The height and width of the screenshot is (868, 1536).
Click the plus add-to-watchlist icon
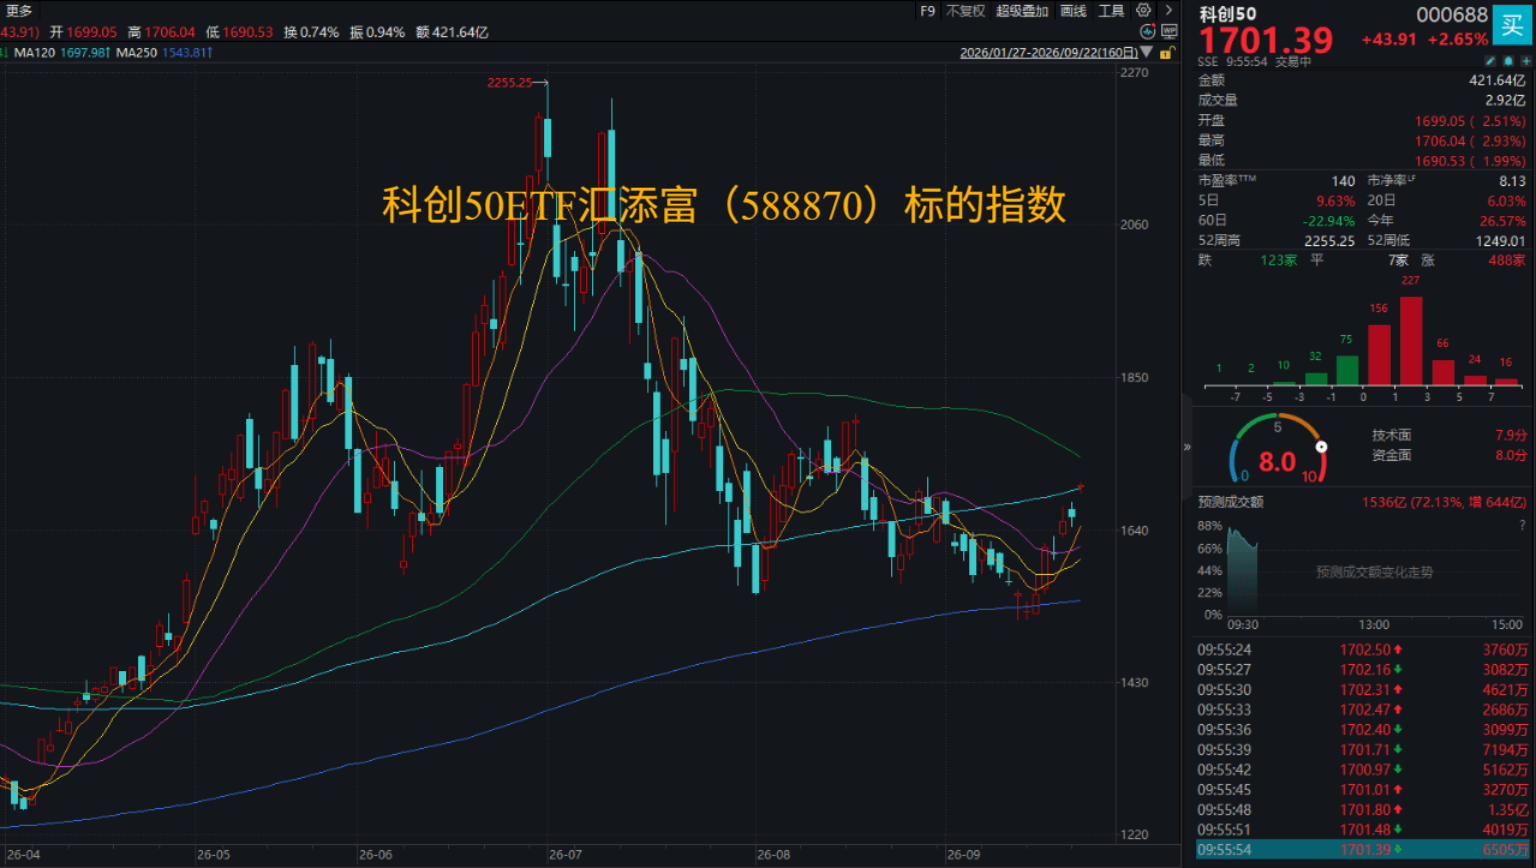(x=1526, y=61)
